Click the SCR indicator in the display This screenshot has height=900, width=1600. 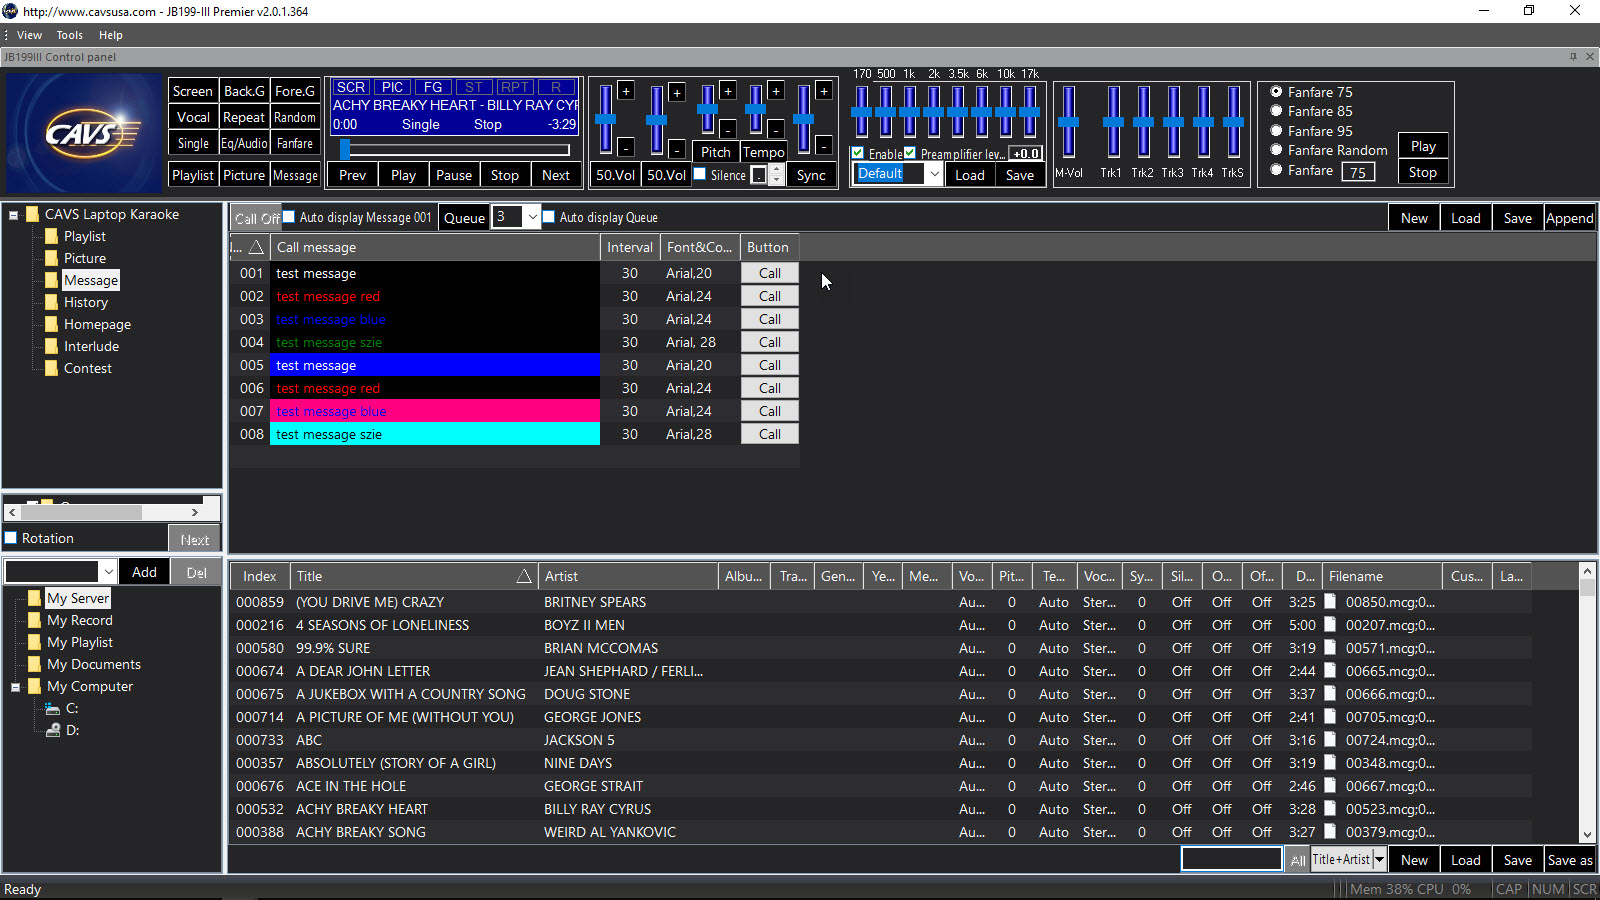[350, 87]
